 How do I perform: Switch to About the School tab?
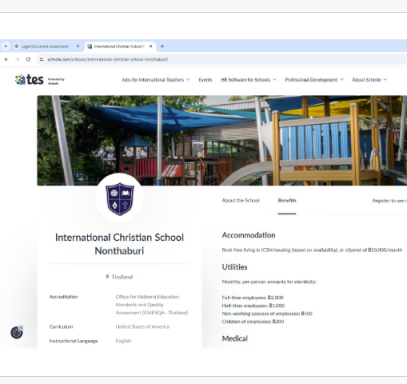241,200
